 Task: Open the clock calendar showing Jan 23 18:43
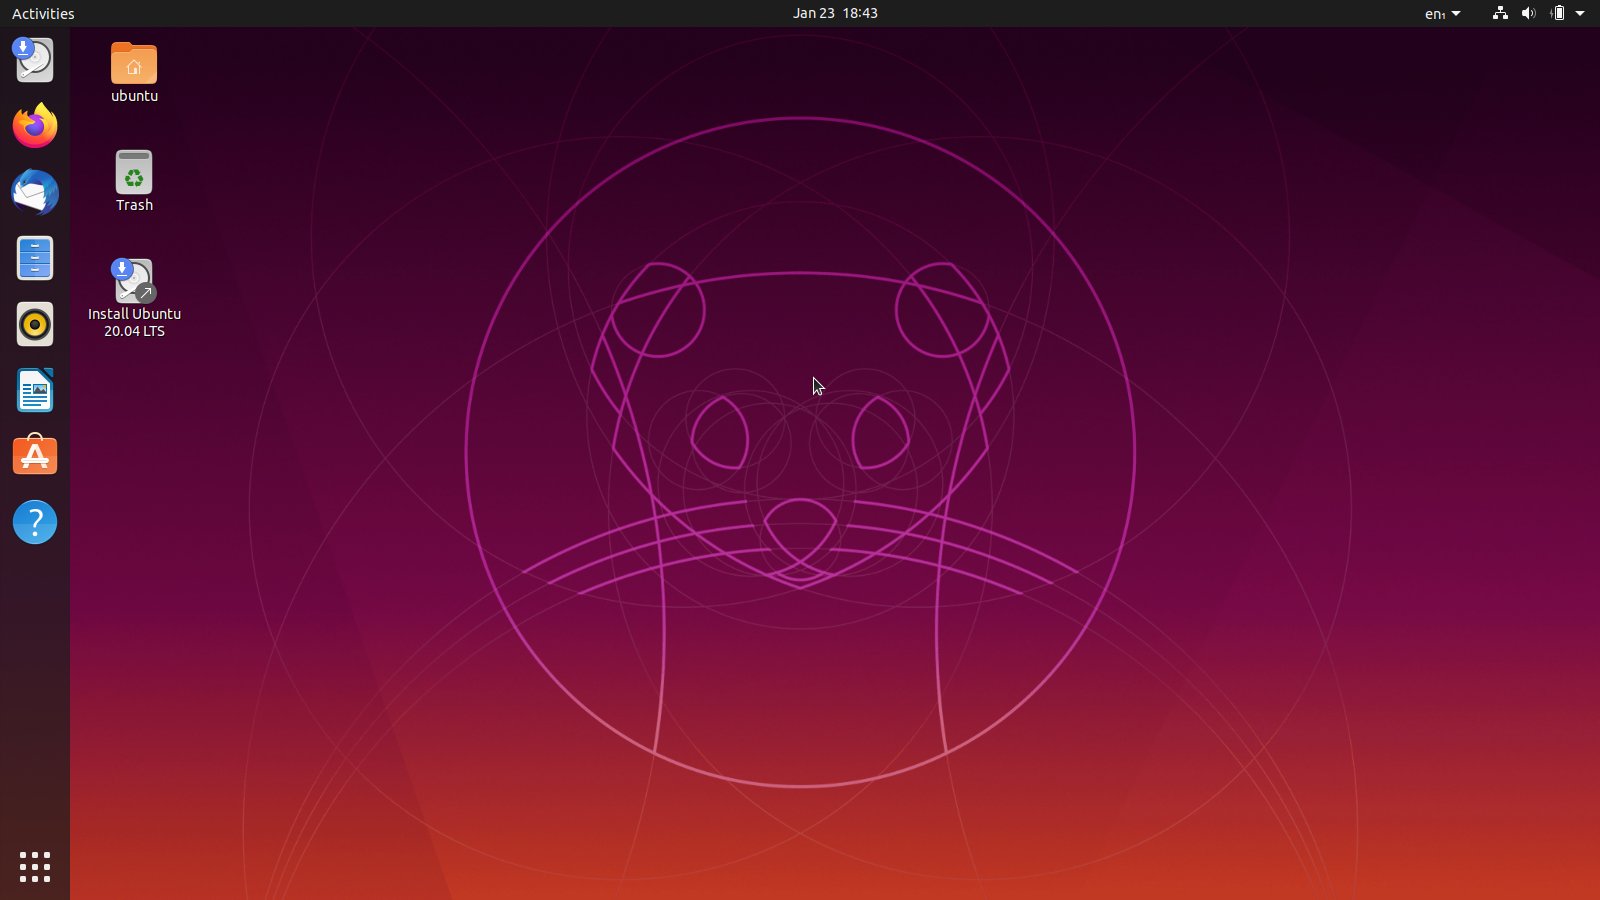835,13
